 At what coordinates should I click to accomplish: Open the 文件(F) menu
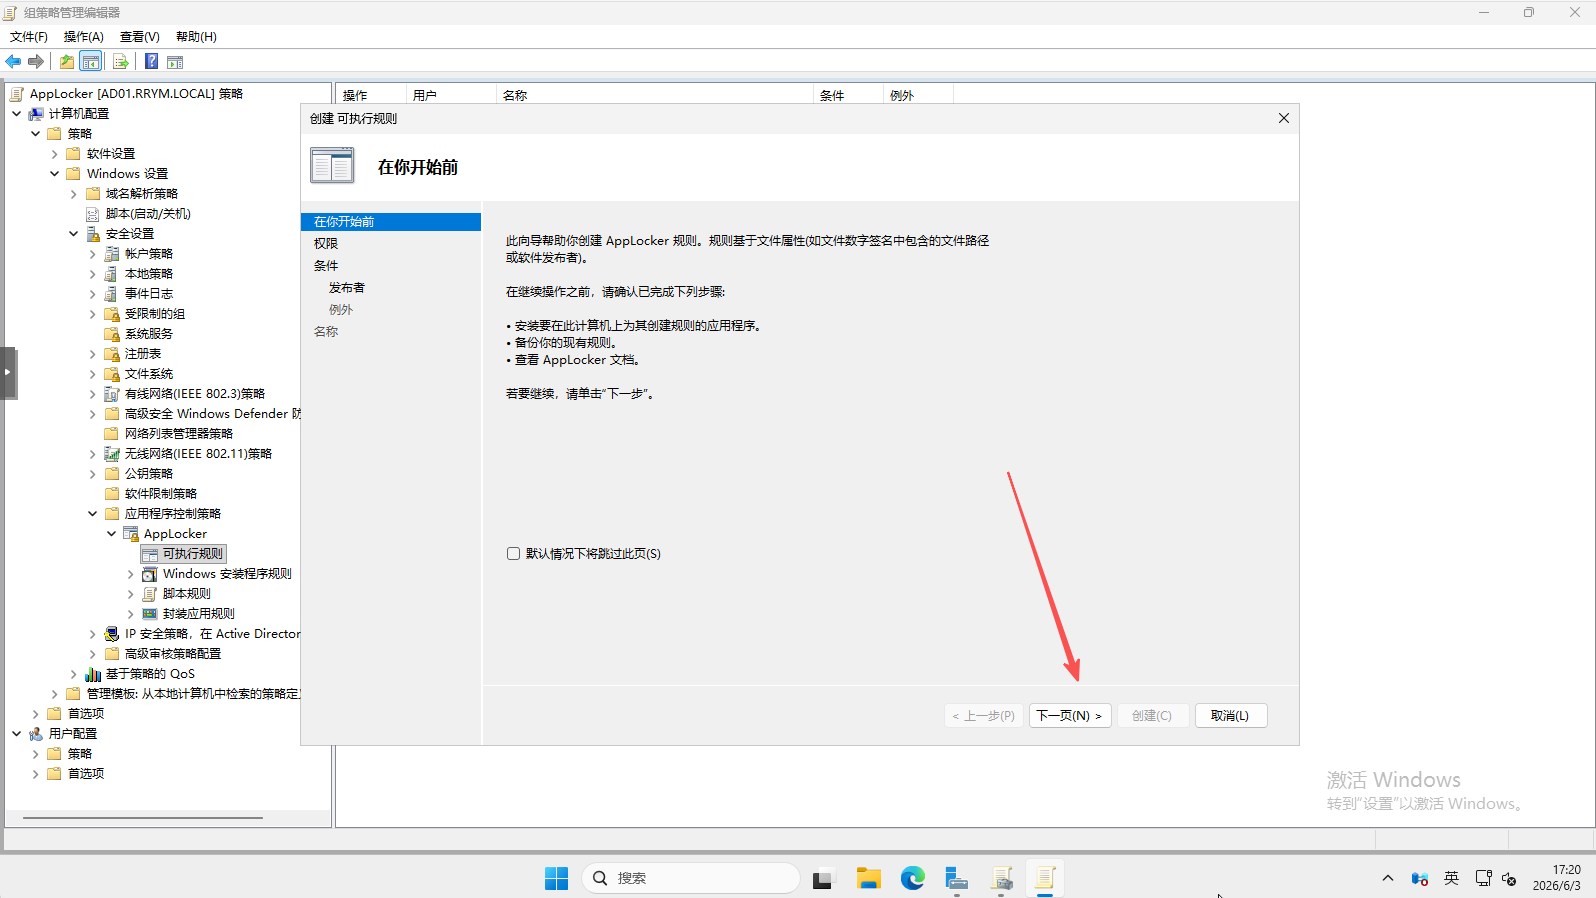coord(29,37)
